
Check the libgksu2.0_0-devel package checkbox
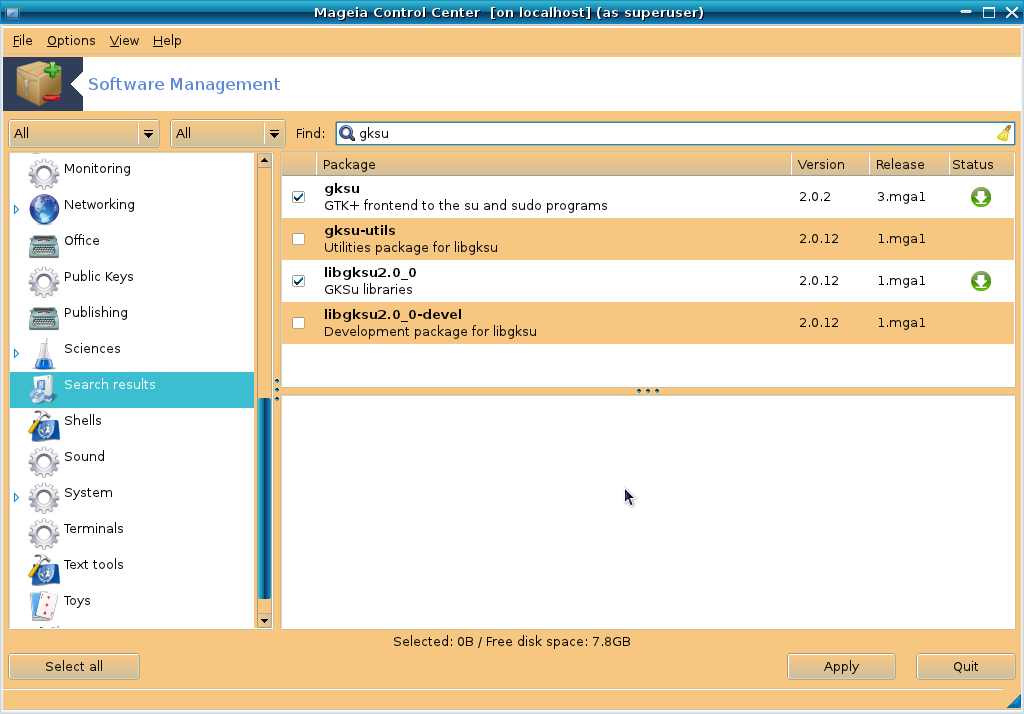[x=298, y=323]
